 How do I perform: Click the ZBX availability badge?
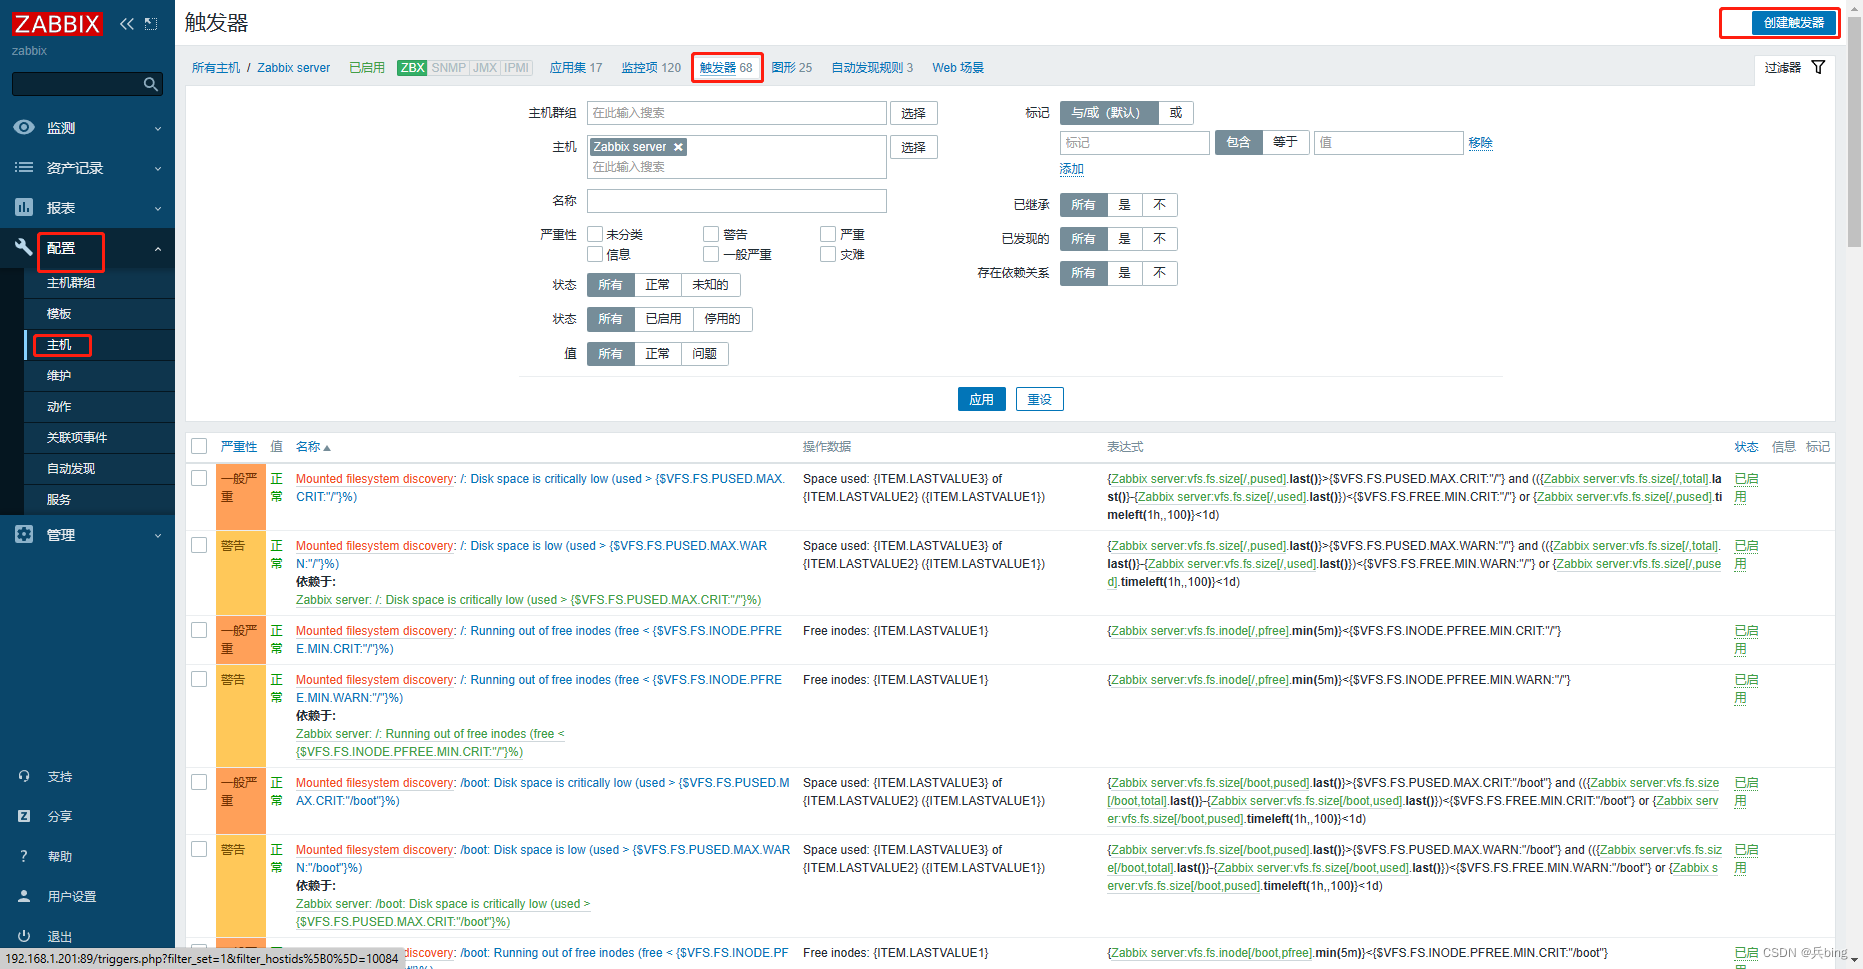click(412, 68)
